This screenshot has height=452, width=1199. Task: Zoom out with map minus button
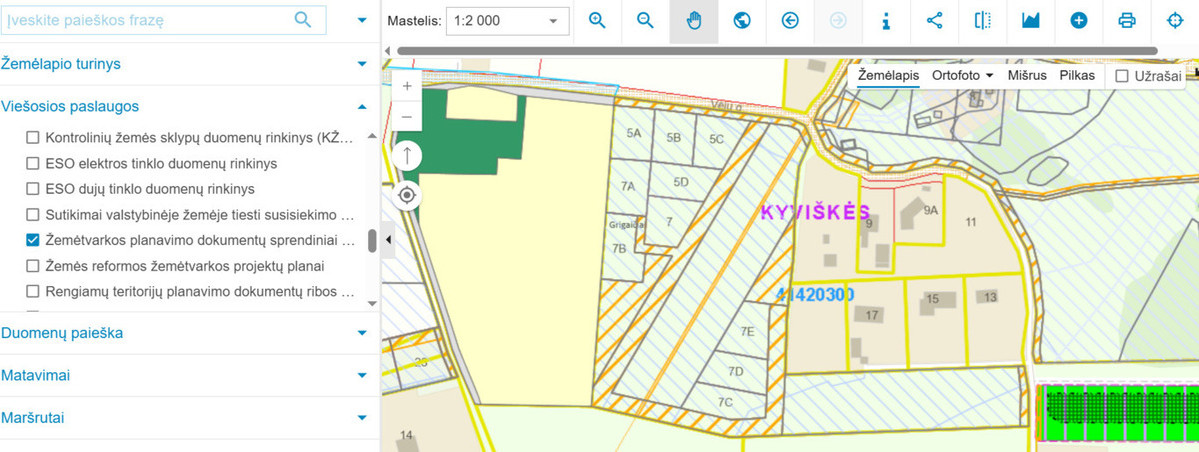coord(407,116)
